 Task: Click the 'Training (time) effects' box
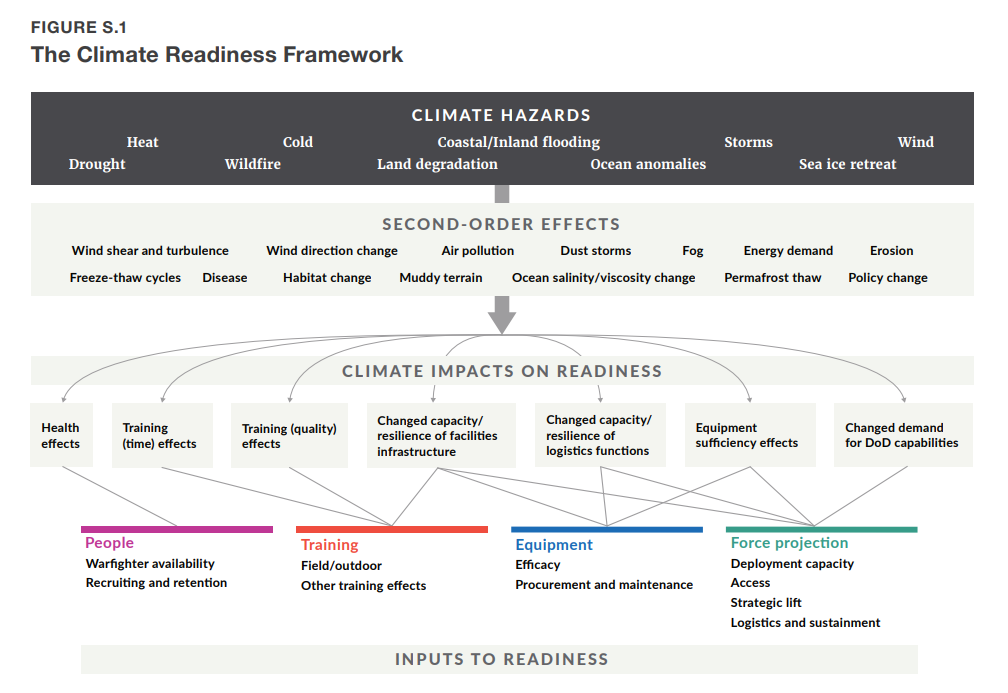coord(162,435)
